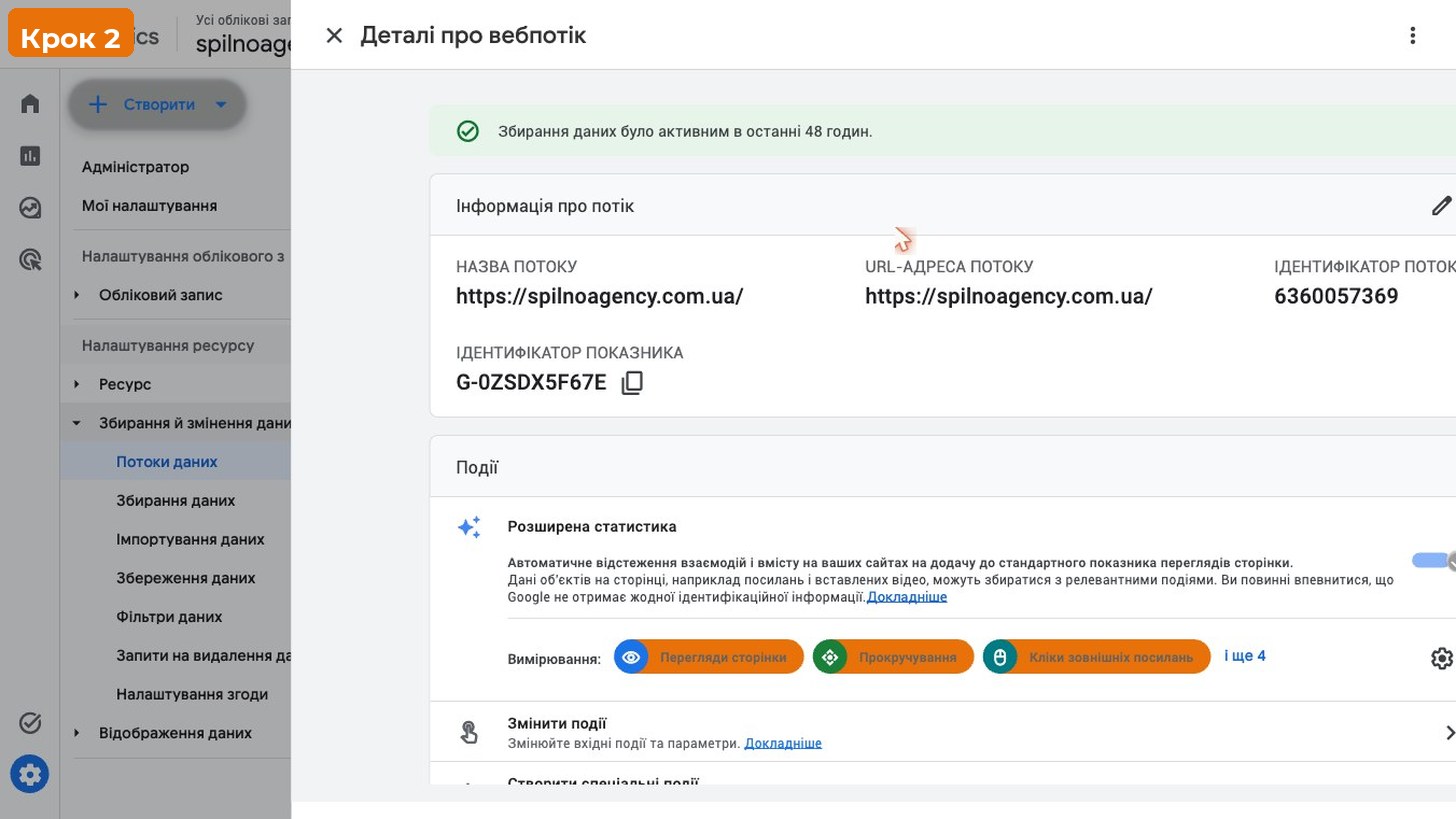Collapse Збирання й змінення даних section

[77, 423]
